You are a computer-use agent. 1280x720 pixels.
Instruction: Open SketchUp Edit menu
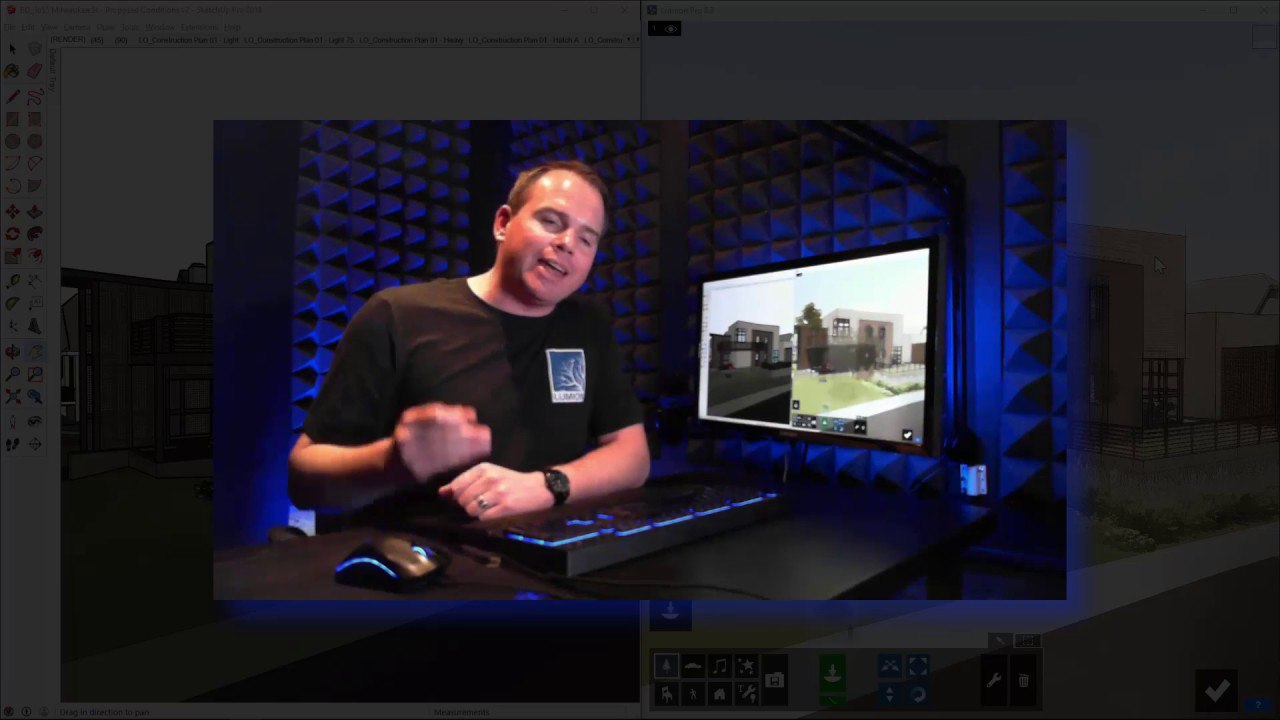pyautogui.click(x=28, y=27)
